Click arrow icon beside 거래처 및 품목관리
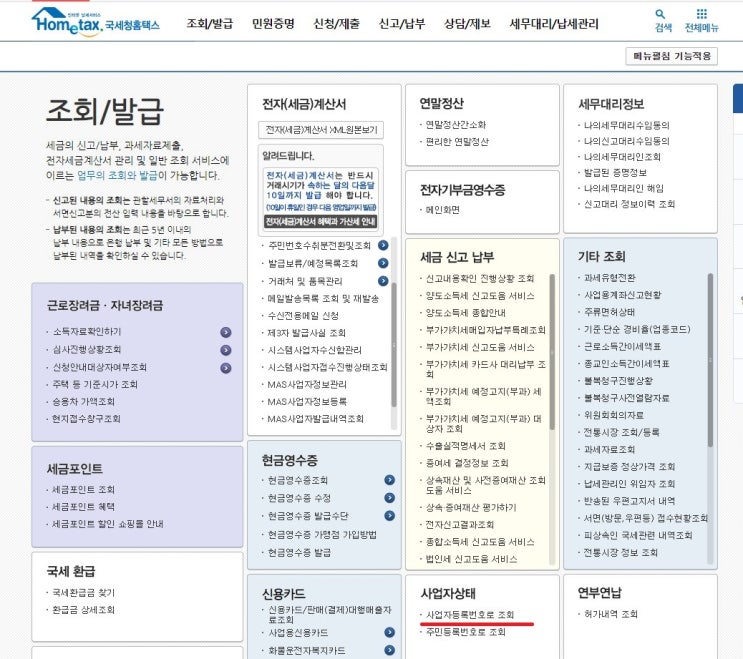The width and height of the screenshot is (743, 659). [x=383, y=281]
